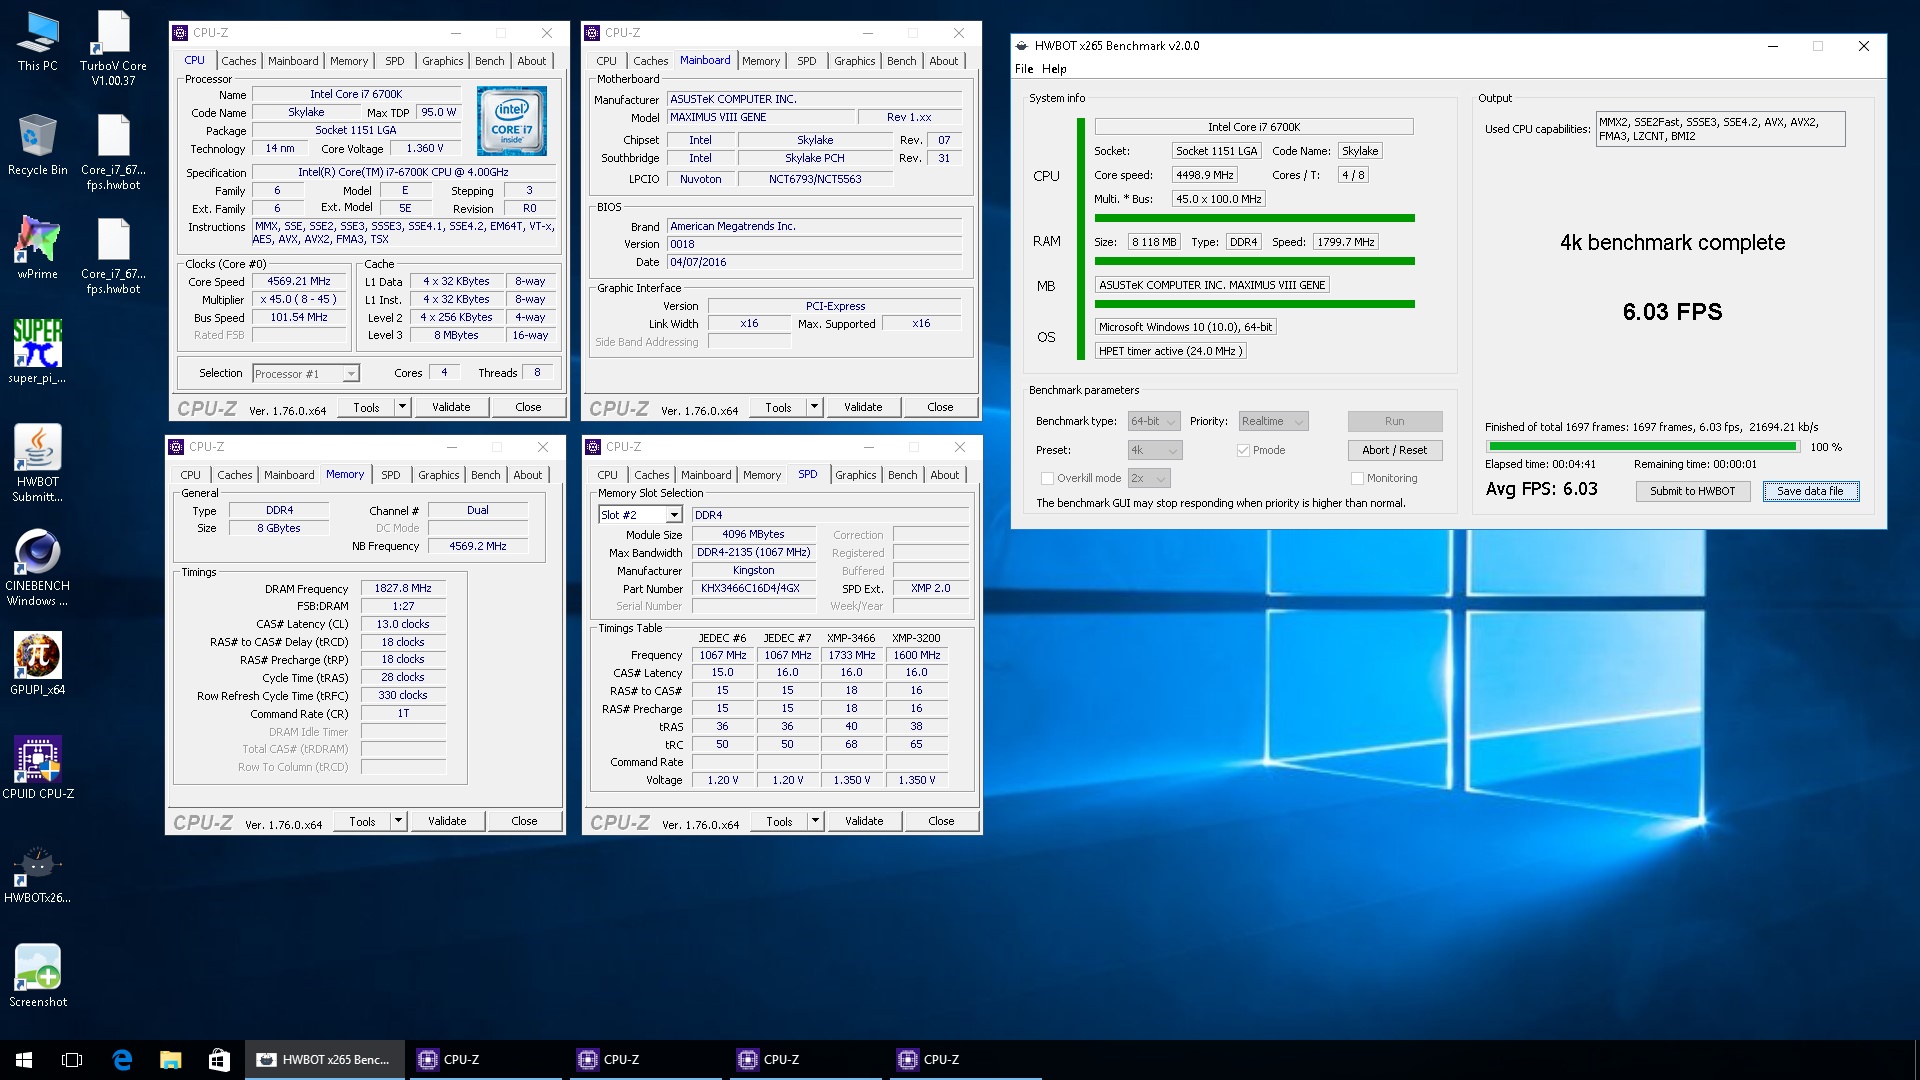Open Overkill mode 2x dropdown

[x=1149, y=479]
